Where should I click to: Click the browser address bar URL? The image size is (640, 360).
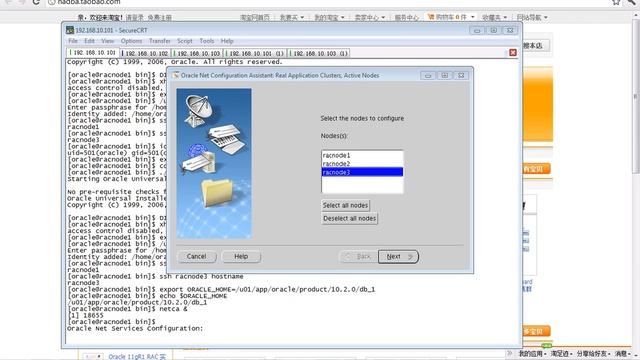[x=89, y=2]
